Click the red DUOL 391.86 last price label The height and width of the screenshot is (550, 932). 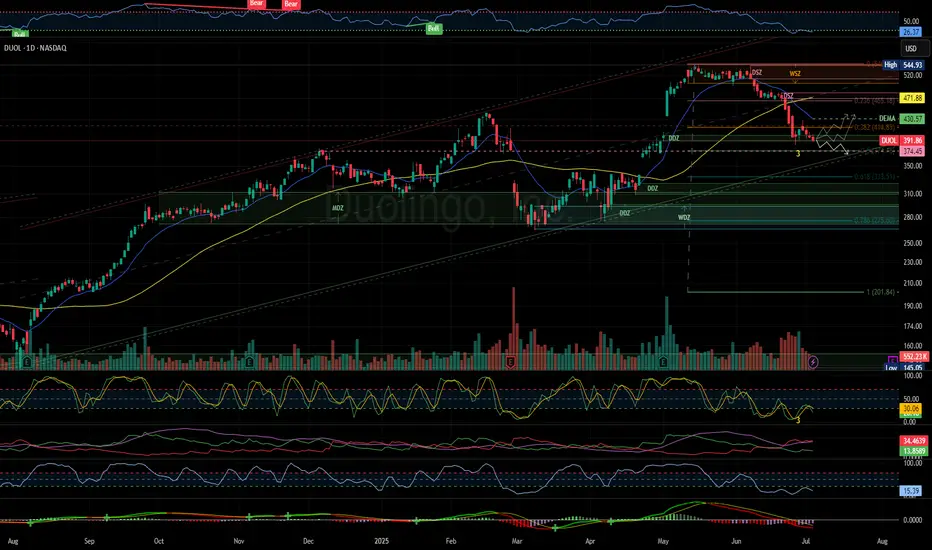tap(902, 141)
